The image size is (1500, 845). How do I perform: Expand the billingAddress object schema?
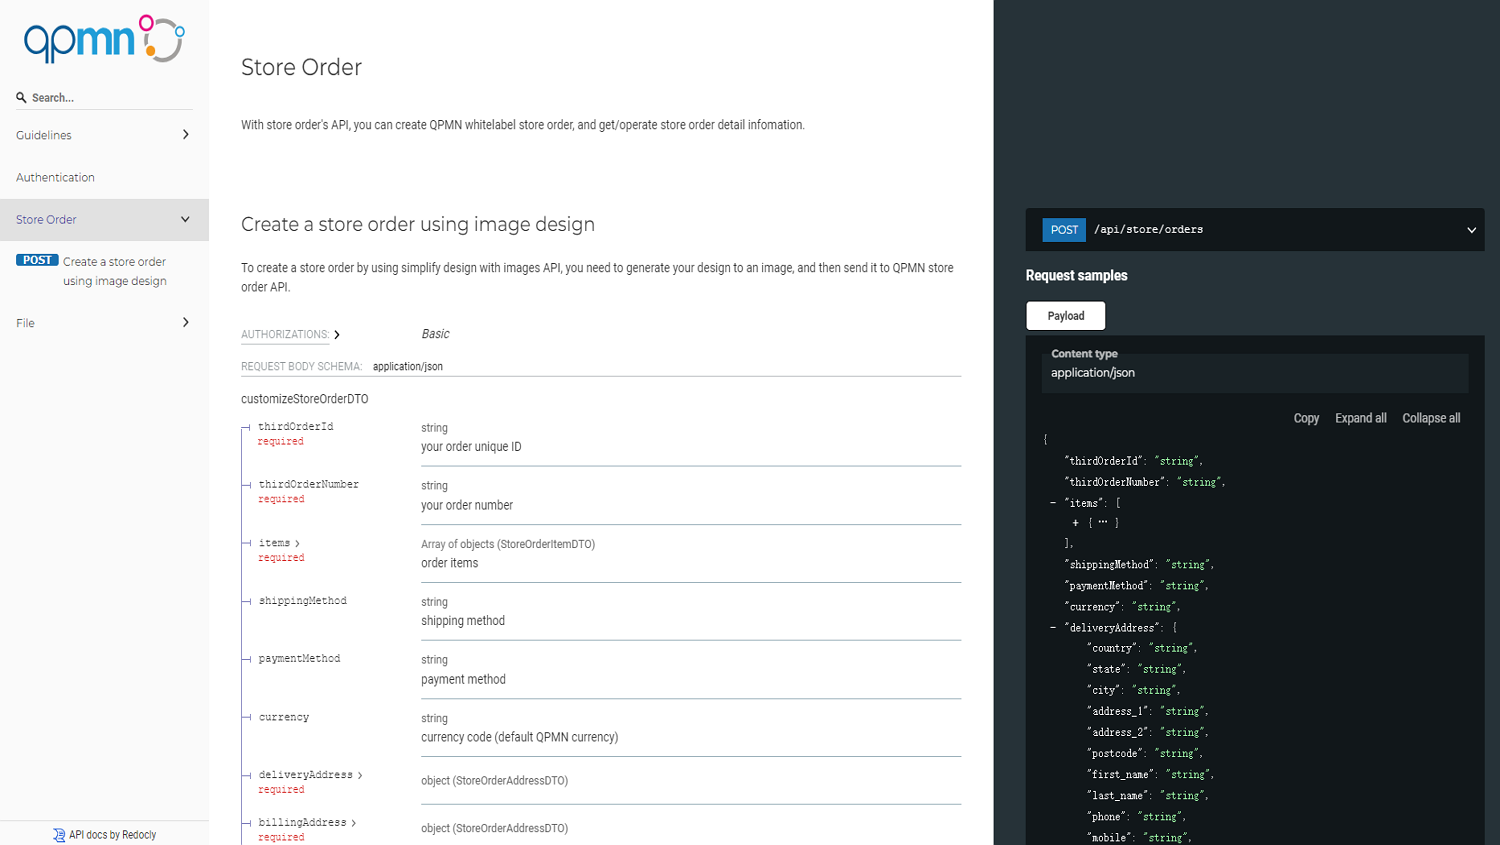tap(353, 821)
